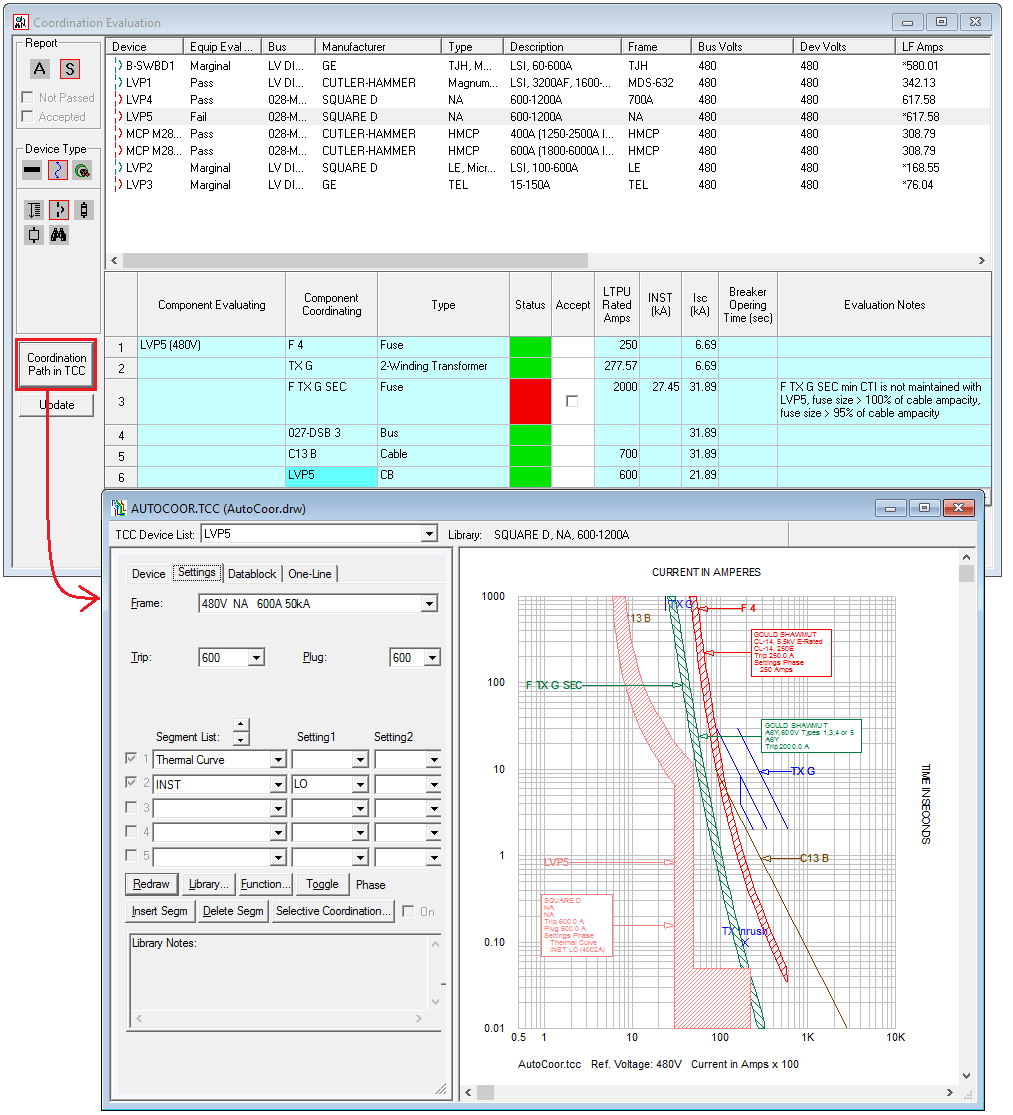Expand the Frame dropdown

pyautogui.click(x=429, y=604)
